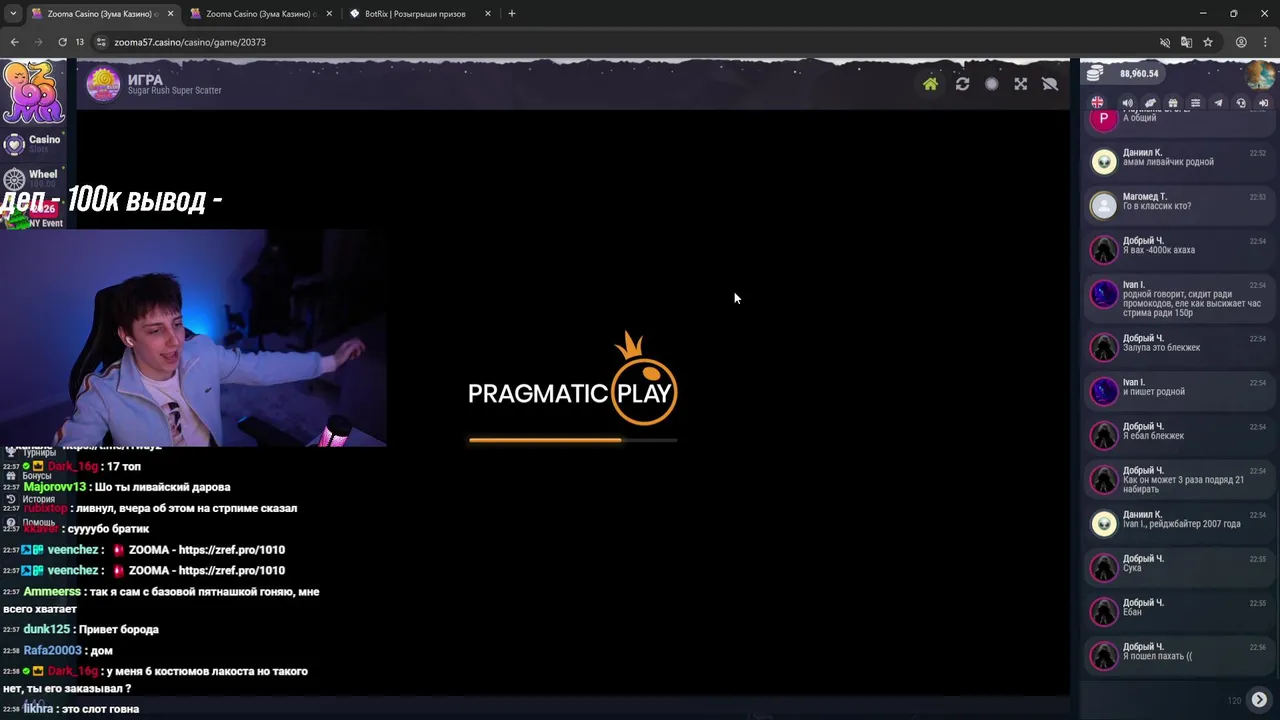Reload the page with the browser refresh button
1280x720 pixels.
[62, 42]
